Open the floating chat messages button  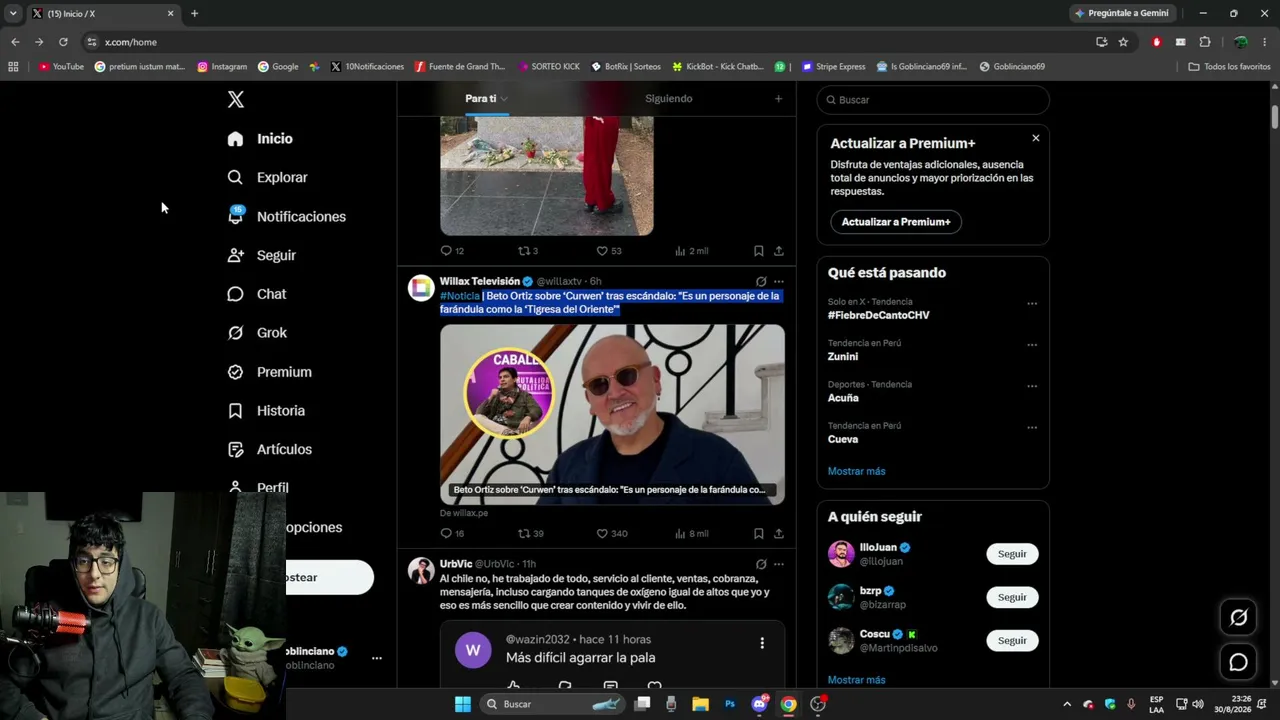pyautogui.click(x=1238, y=662)
